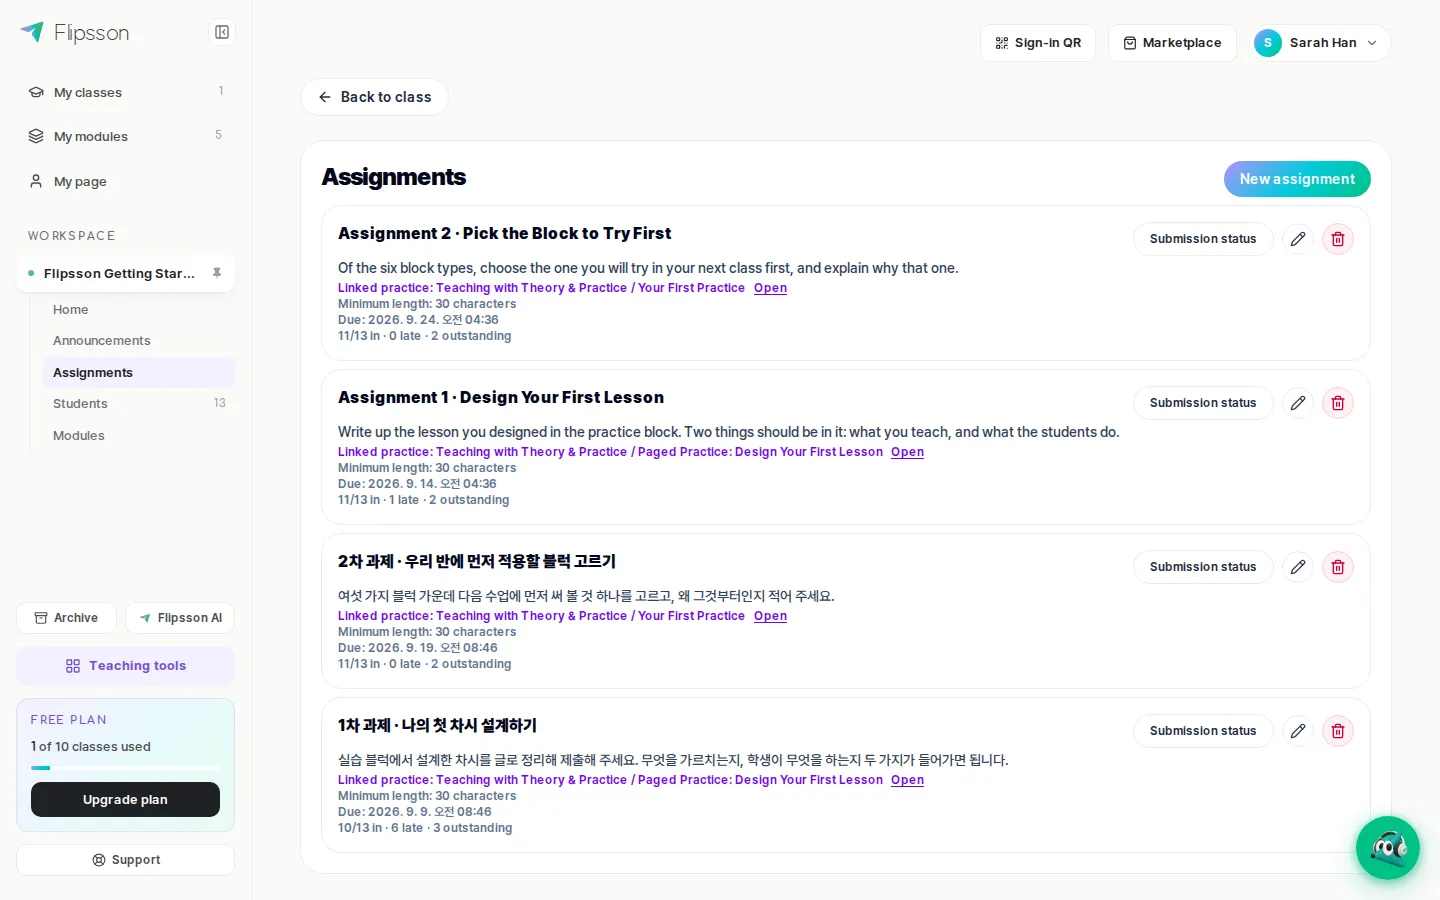The height and width of the screenshot is (900, 1440).
Task: Select the Assignments section
Action: pyautogui.click(x=138, y=373)
